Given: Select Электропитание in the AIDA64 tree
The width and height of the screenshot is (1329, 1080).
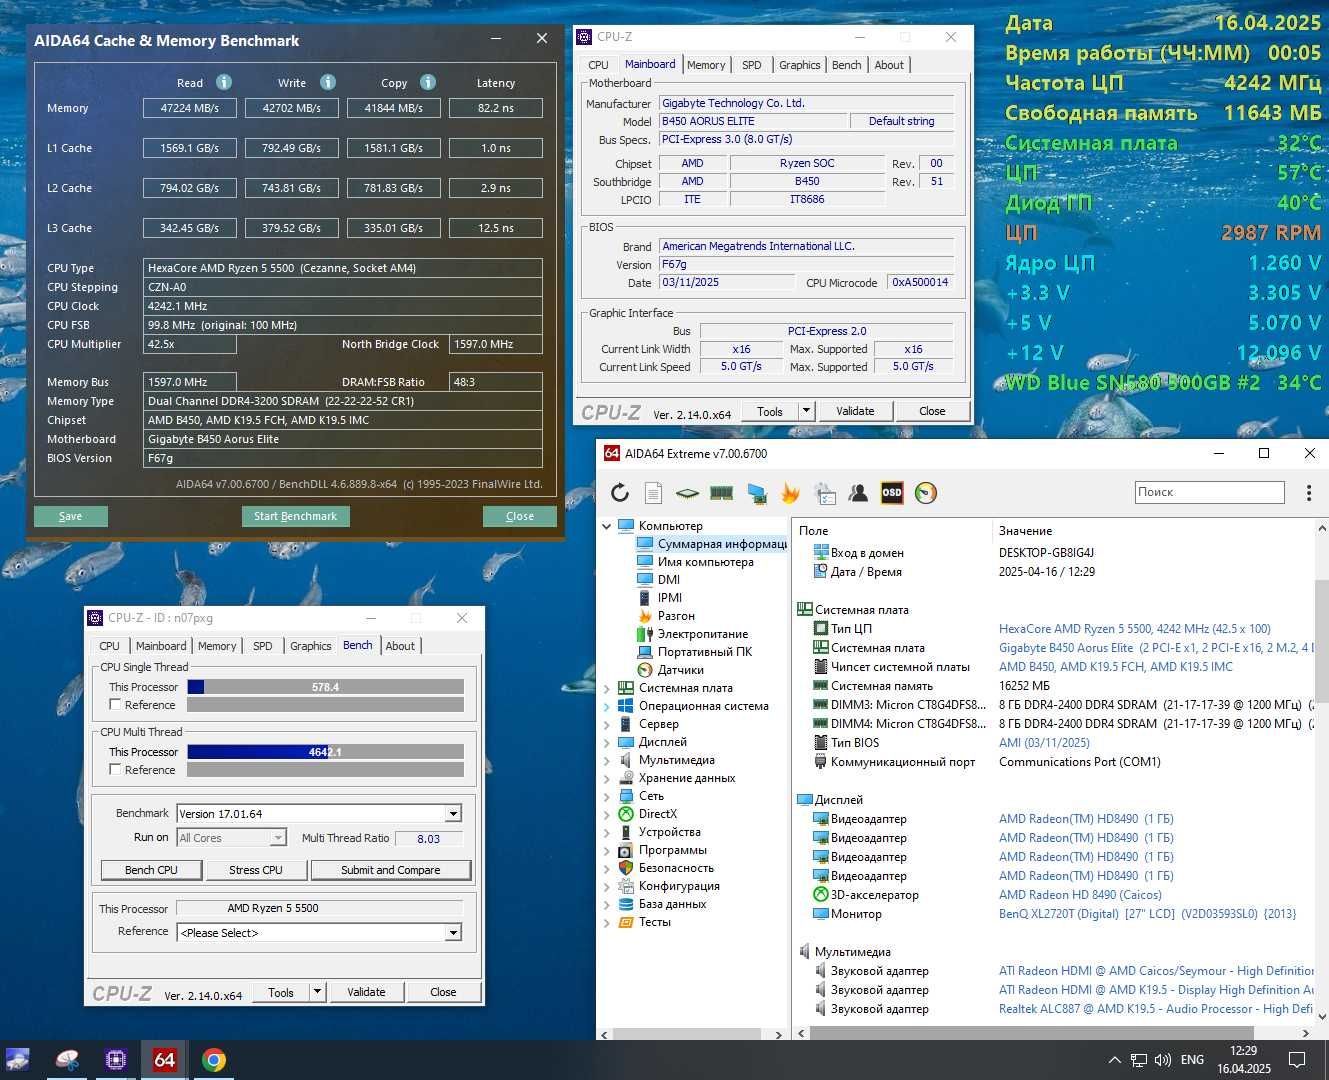Looking at the screenshot, I should click(x=702, y=634).
